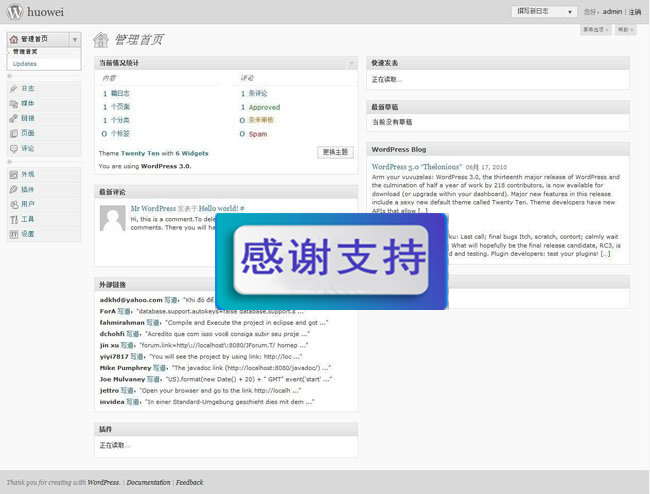The width and height of the screenshot is (650, 494).
Task: Click the users icon beside 用户
Action: (x=14, y=204)
